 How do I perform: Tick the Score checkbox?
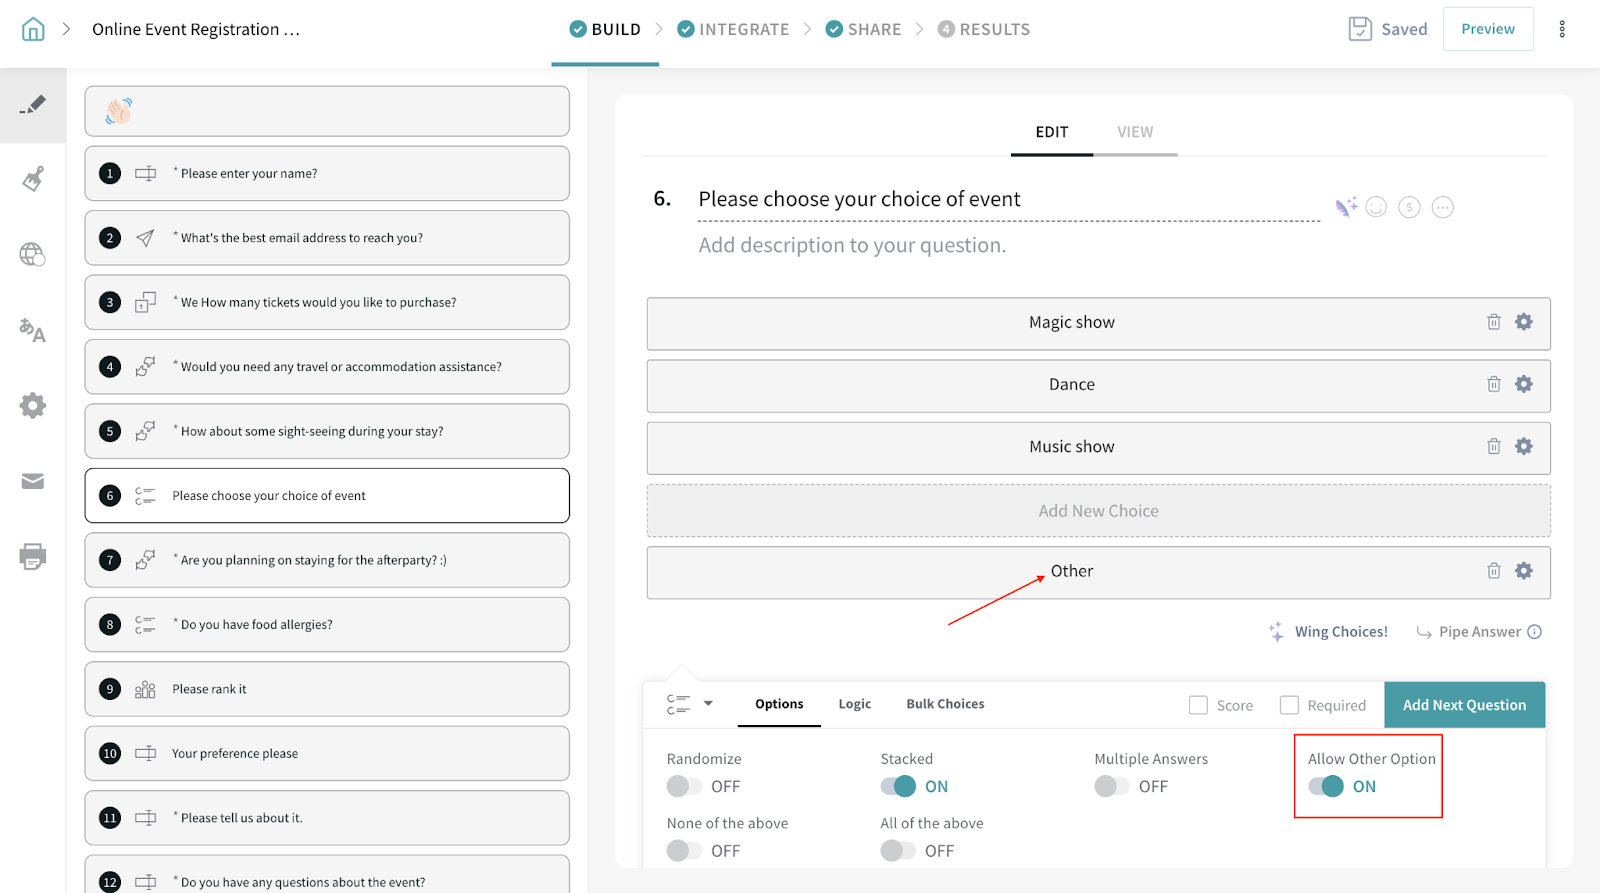tap(1198, 705)
